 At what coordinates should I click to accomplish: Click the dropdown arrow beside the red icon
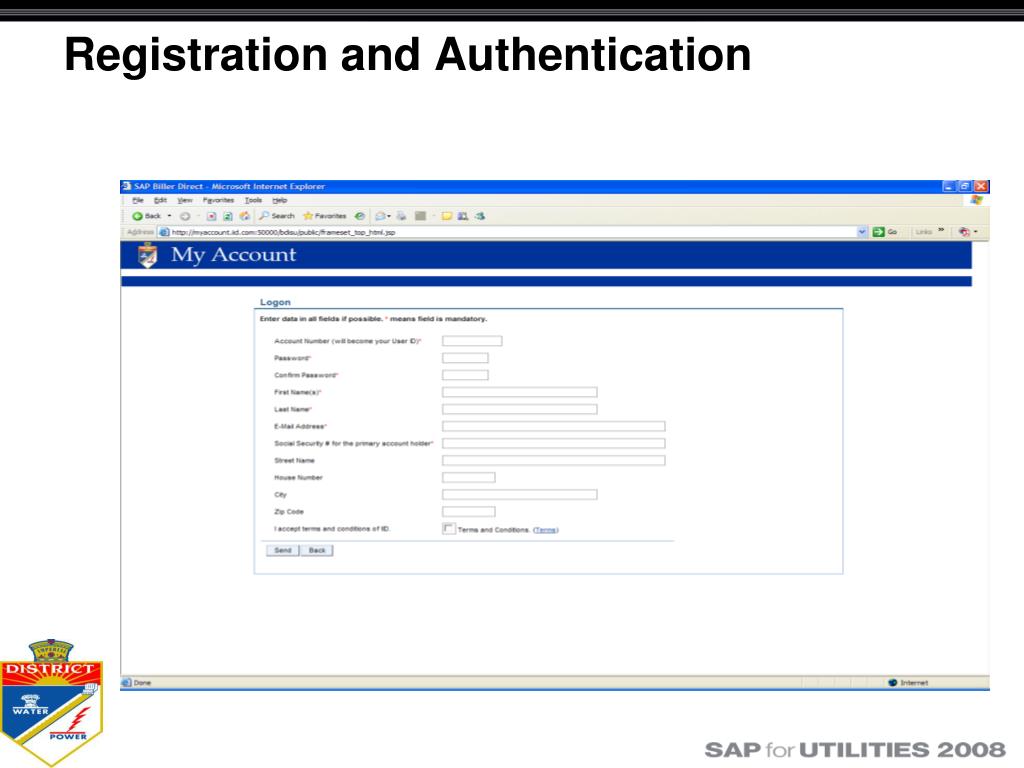(976, 232)
